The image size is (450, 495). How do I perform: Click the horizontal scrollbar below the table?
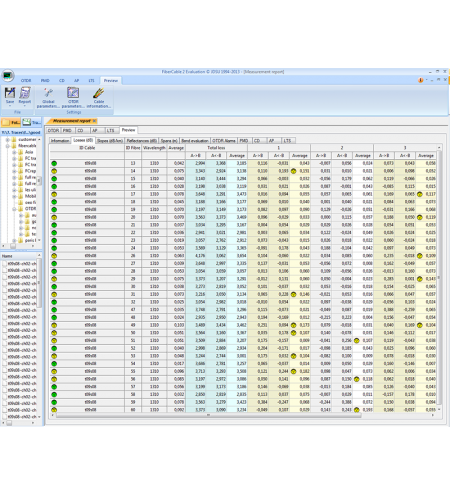point(208,415)
